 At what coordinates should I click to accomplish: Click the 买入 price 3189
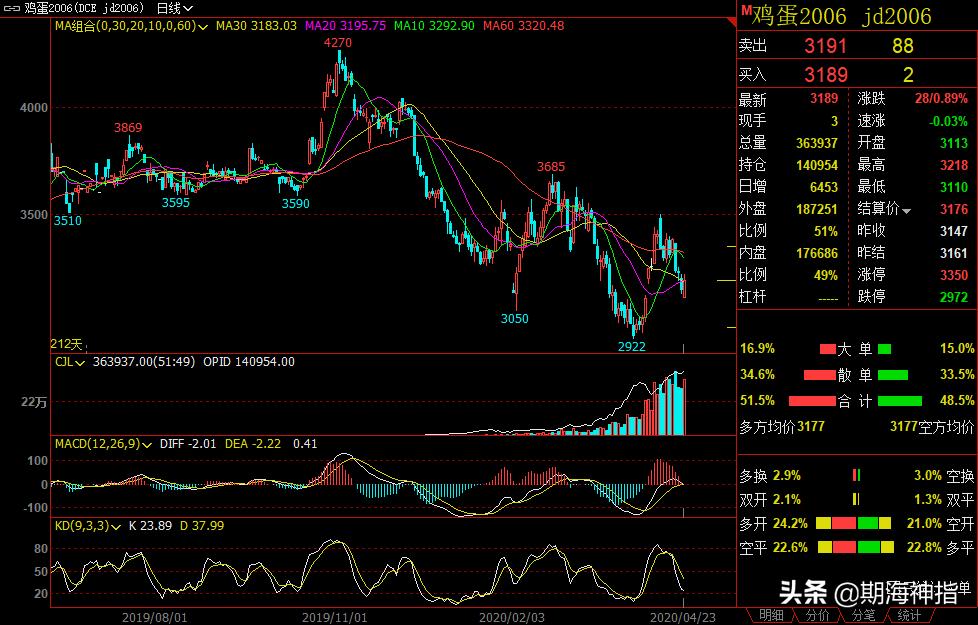pyautogui.click(x=826, y=75)
